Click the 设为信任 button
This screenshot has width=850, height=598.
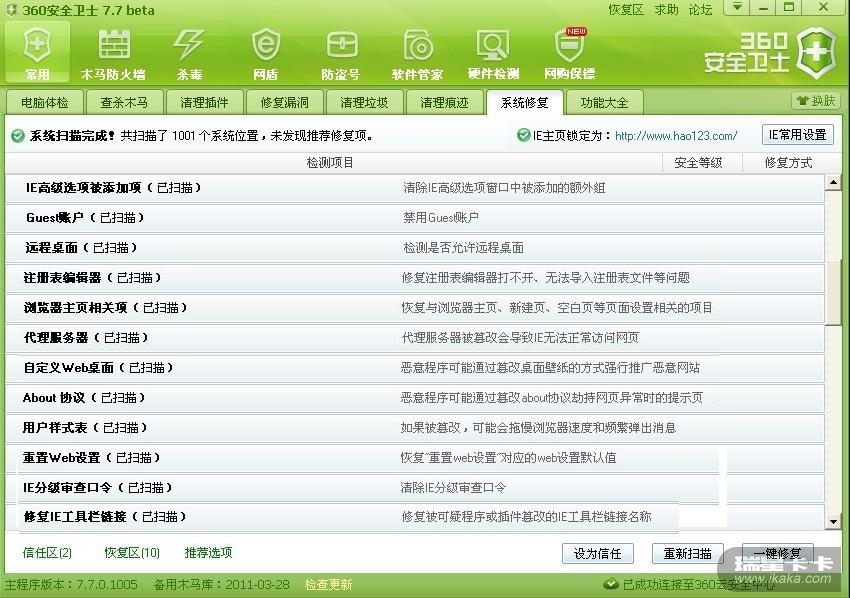pos(597,554)
